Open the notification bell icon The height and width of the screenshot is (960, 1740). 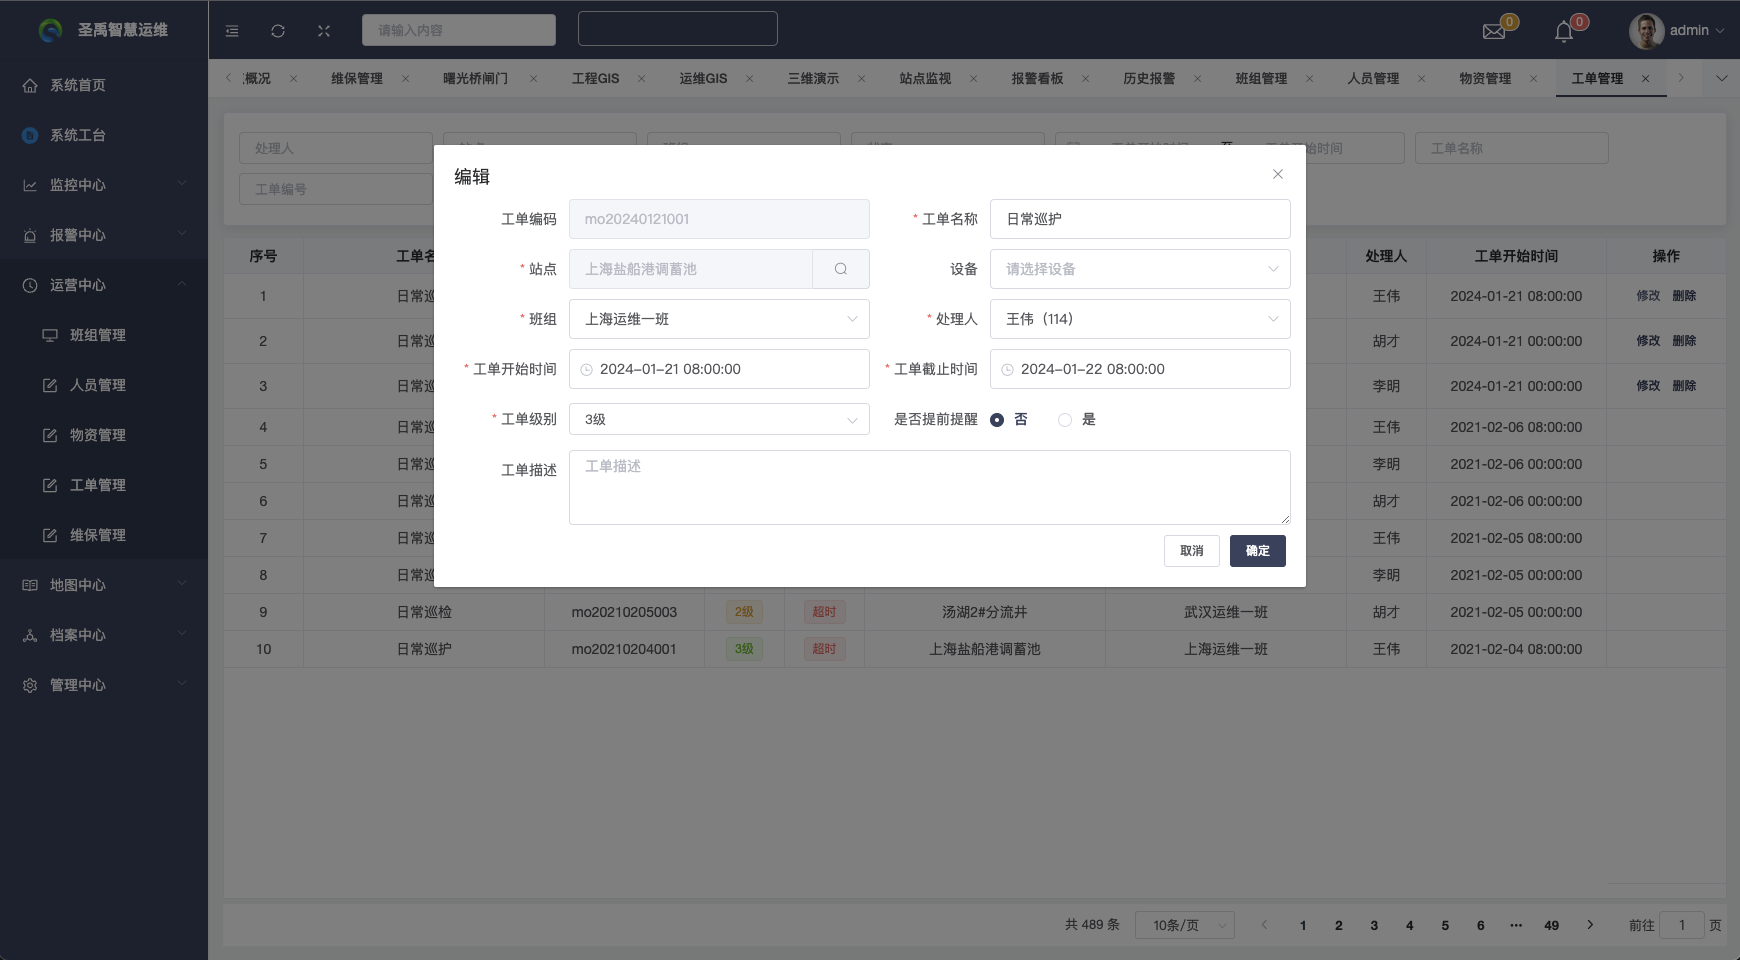(1564, 32)
